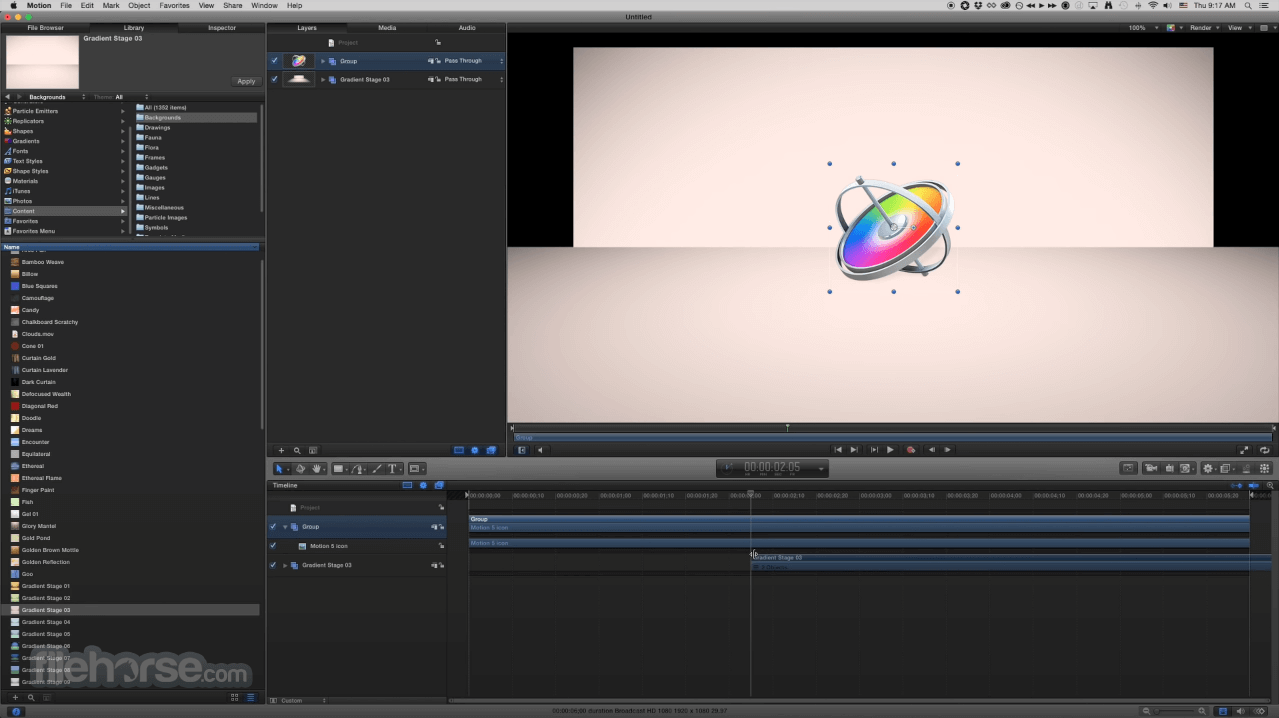The width and height of the screenshot is (1279, 718).
Task: Toggle Motion 5 icon checkbox in Timeline
Action: pos(273,546)
